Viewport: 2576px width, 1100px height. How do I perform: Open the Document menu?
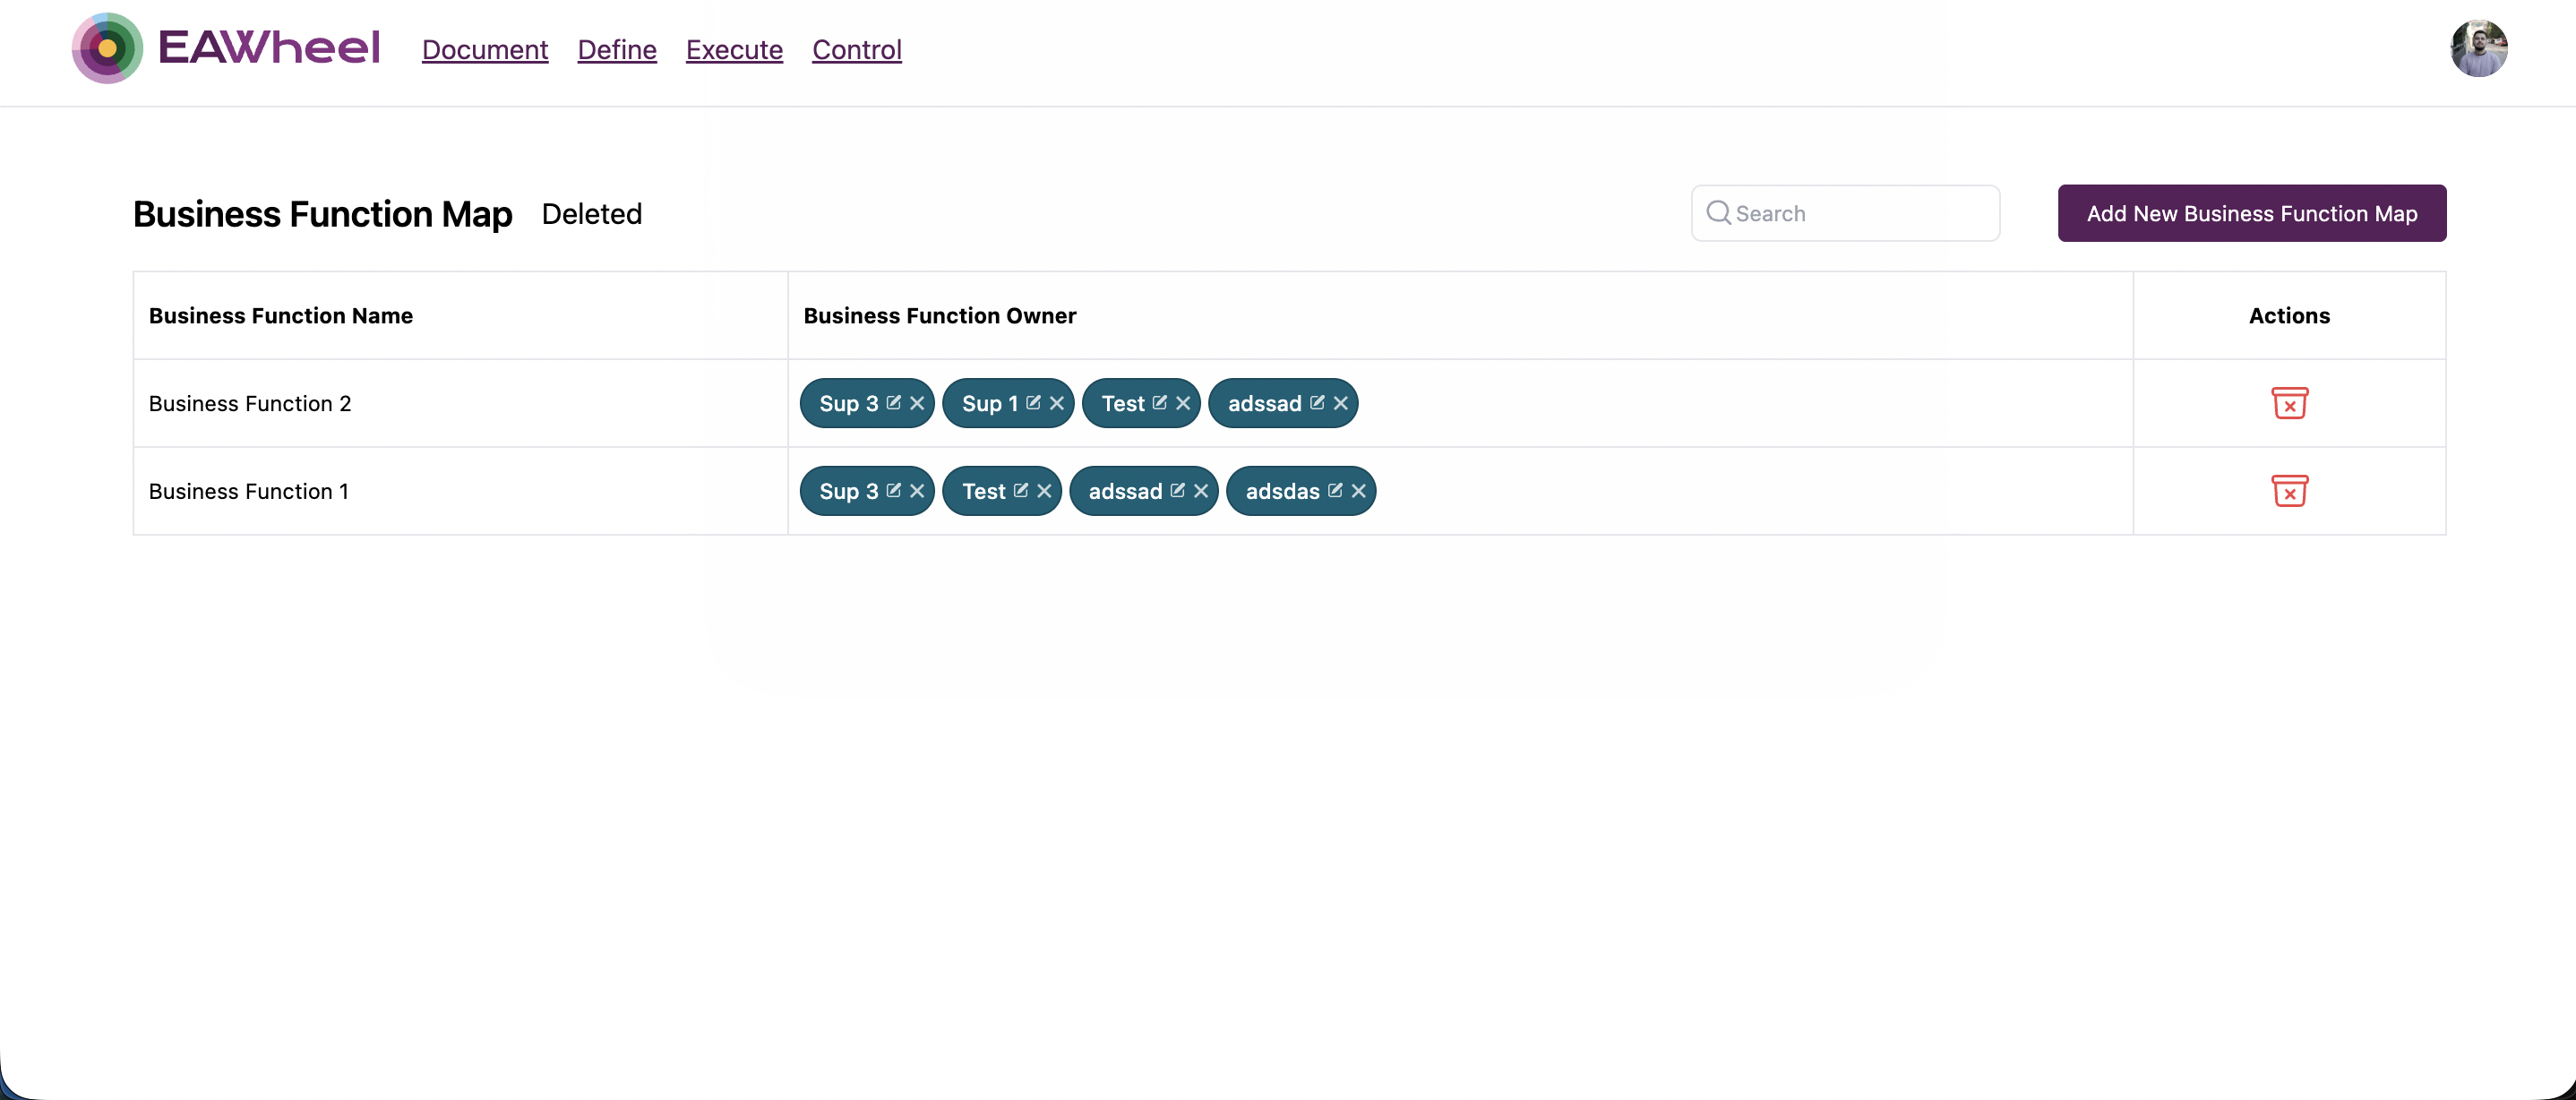[x=485, y=49]
